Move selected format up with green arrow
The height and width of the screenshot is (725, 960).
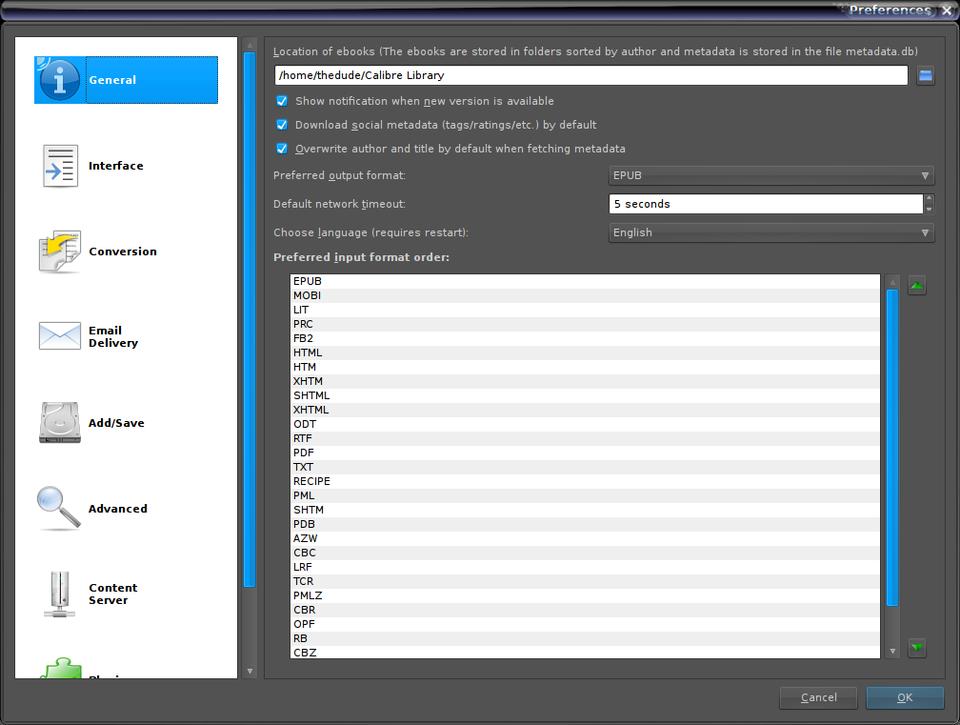coord(917,286)
